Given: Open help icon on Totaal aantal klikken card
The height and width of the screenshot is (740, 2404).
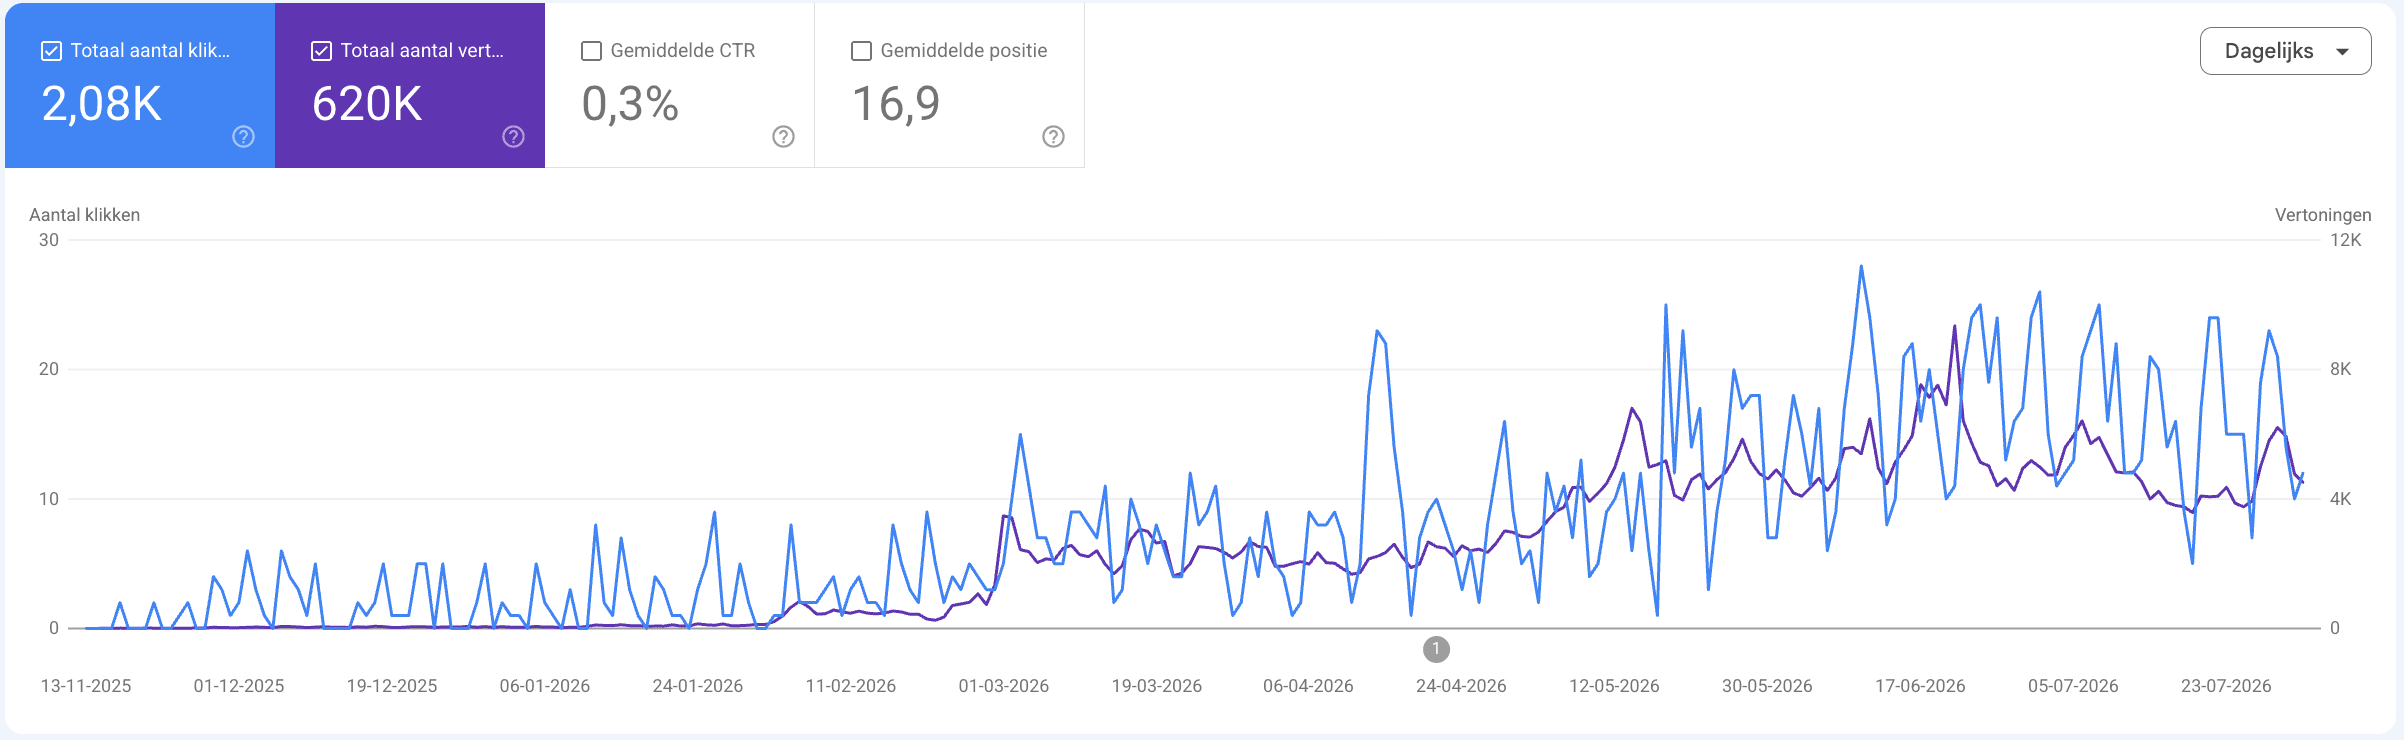Looking at the screenshot, I should coord(244,137).
